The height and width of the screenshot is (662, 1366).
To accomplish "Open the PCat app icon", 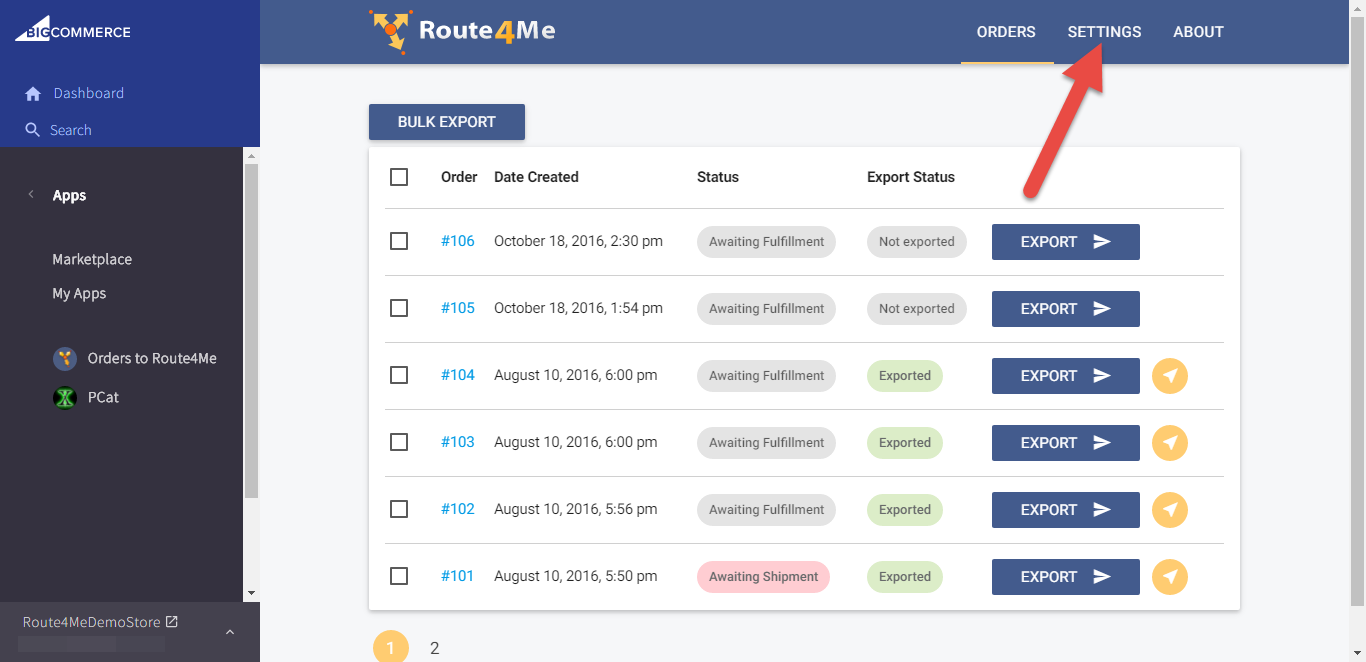I will click(x=65, y=398).
